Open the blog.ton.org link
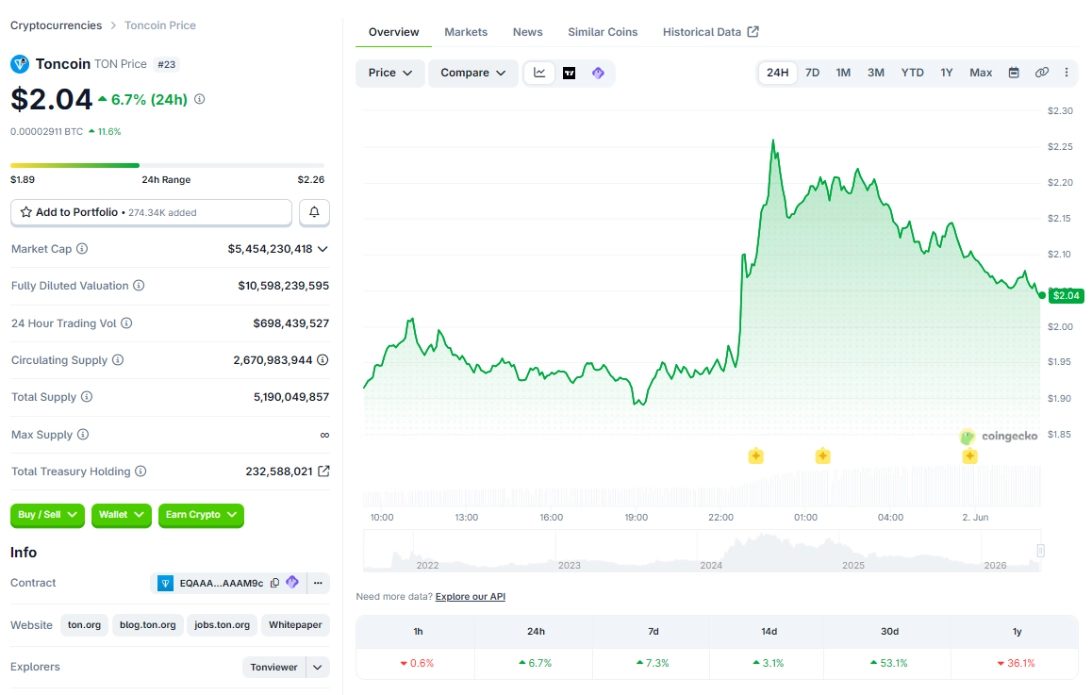The image size is (1092, 695). (148, 625)
